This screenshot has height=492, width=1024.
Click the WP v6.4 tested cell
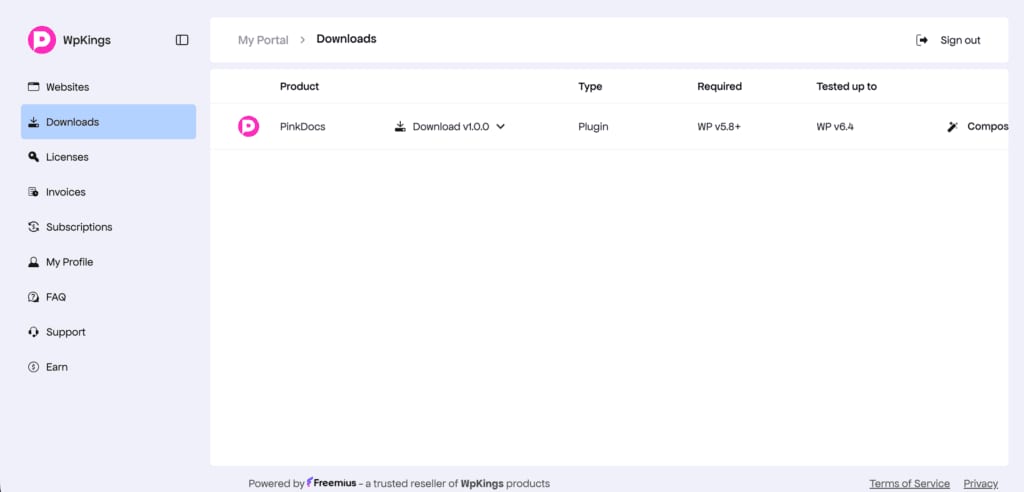[x=835, y=127]
